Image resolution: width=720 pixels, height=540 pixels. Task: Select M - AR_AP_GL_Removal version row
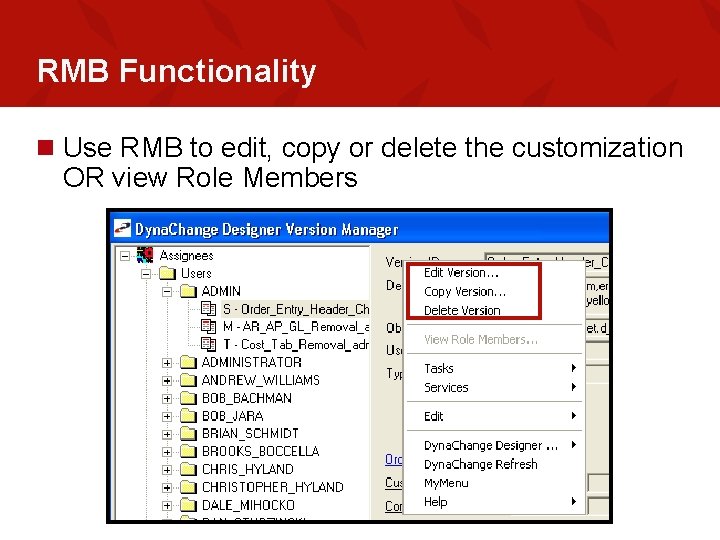[296, 326]
